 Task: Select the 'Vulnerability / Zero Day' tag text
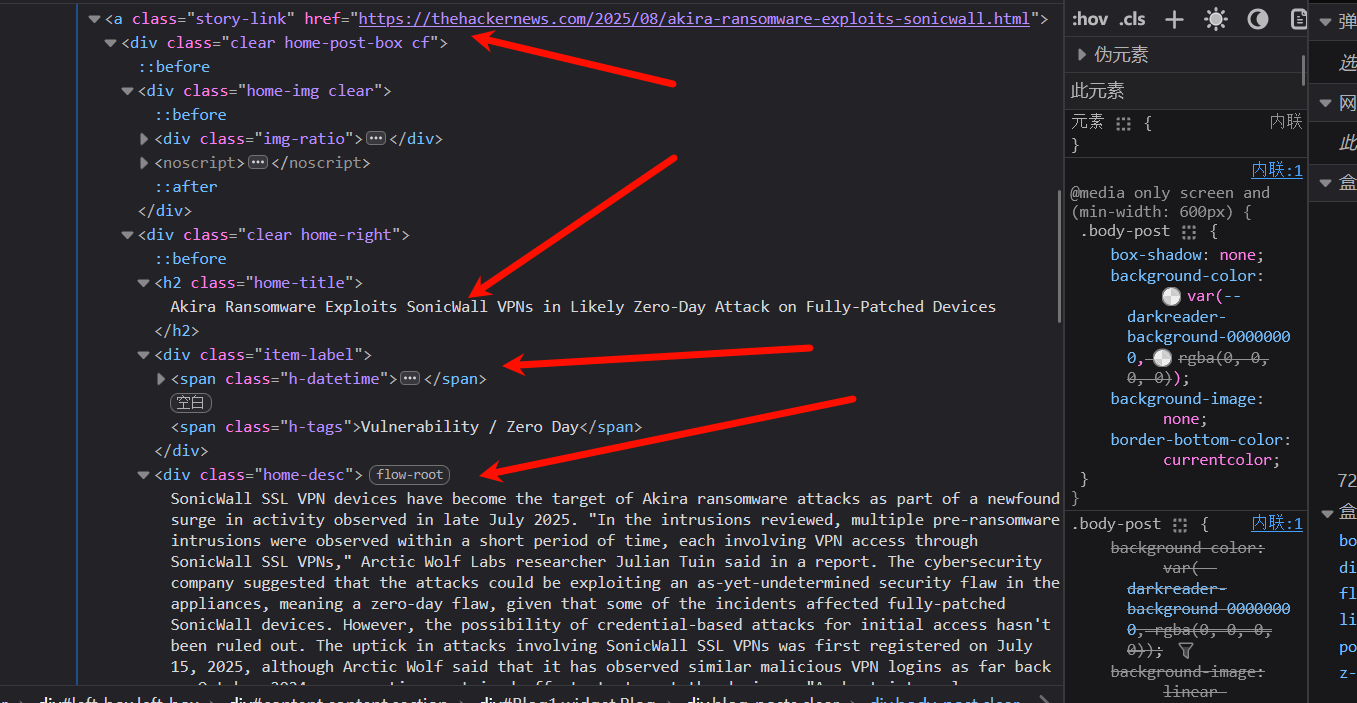coord(470,427)
